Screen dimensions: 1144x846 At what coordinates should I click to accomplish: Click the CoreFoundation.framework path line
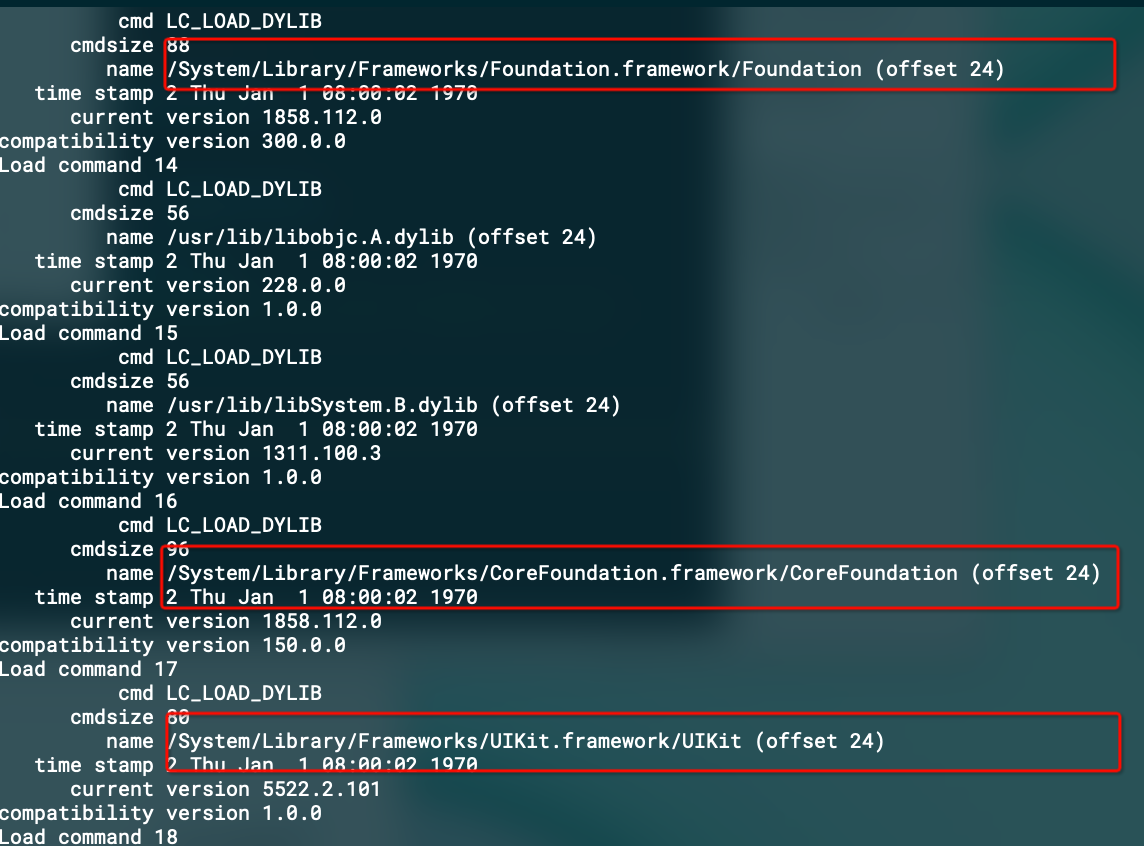[633, 573]
